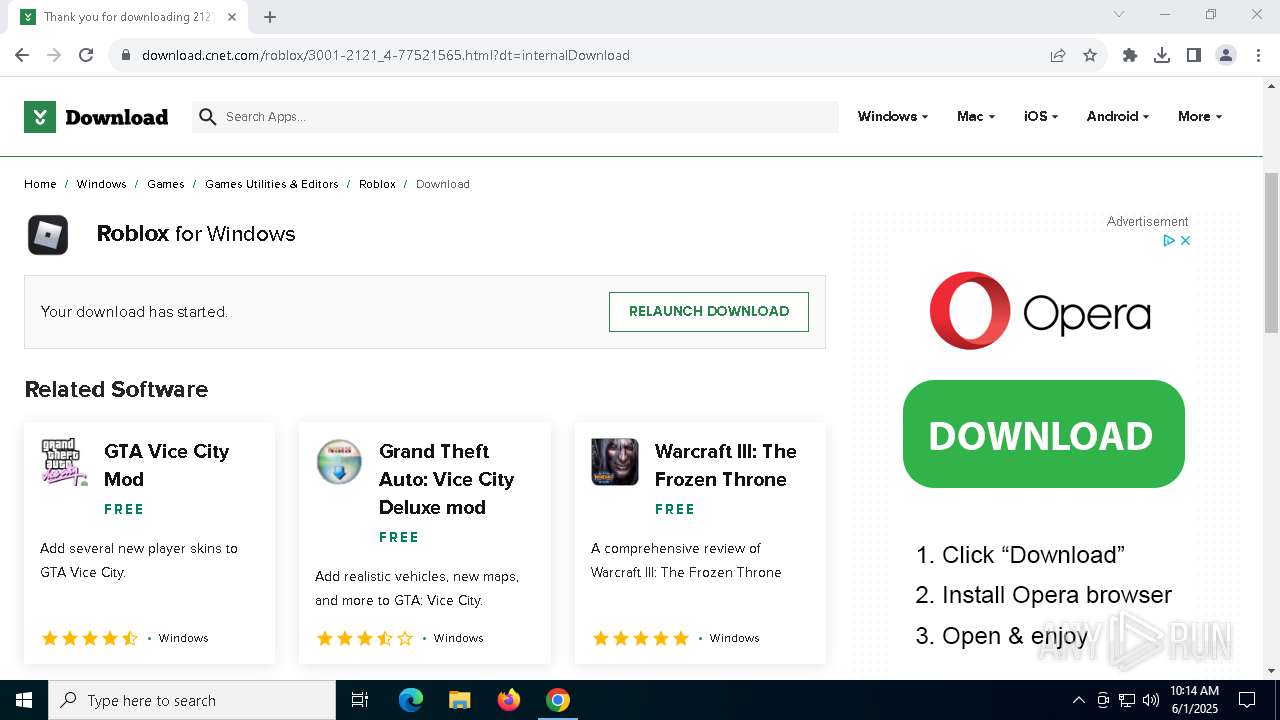Show Chrome downloads tray icon
1280x720 pixels.
pyautogui.click(x=1162, y=55)
